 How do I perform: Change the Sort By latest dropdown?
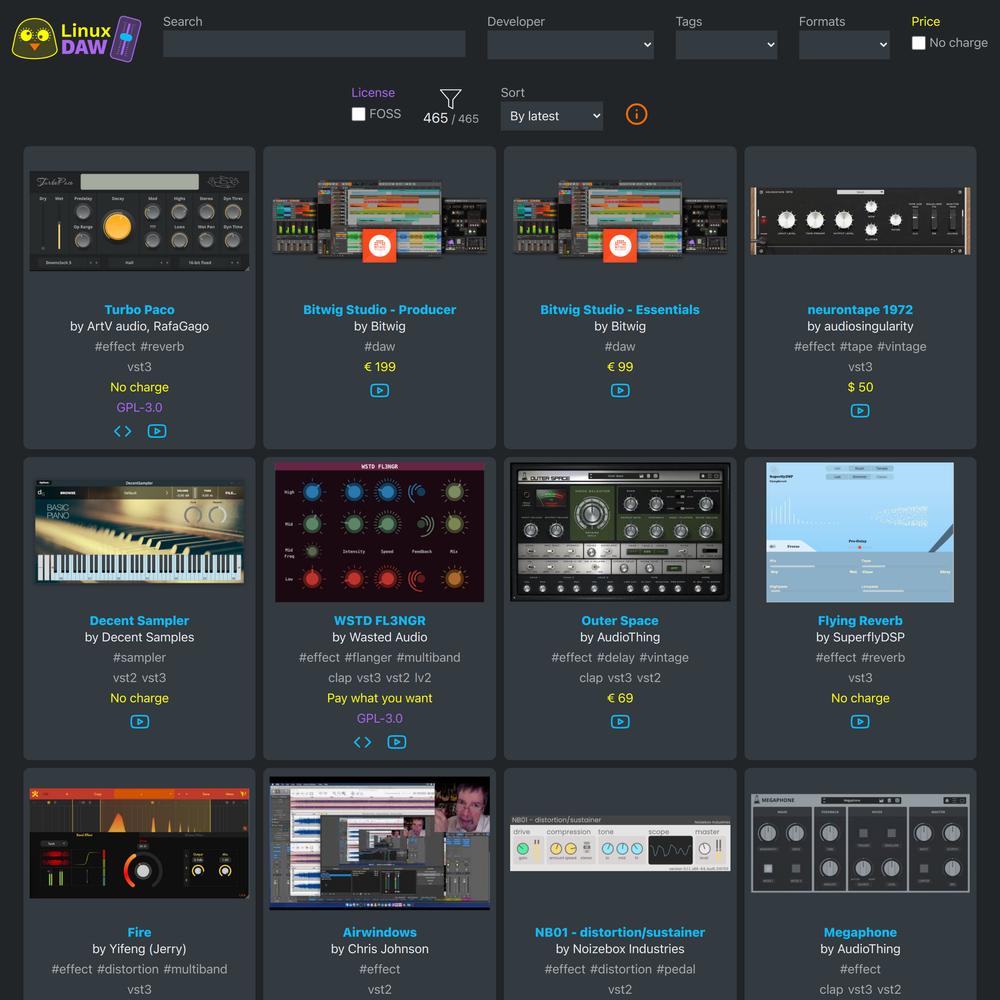552,116
